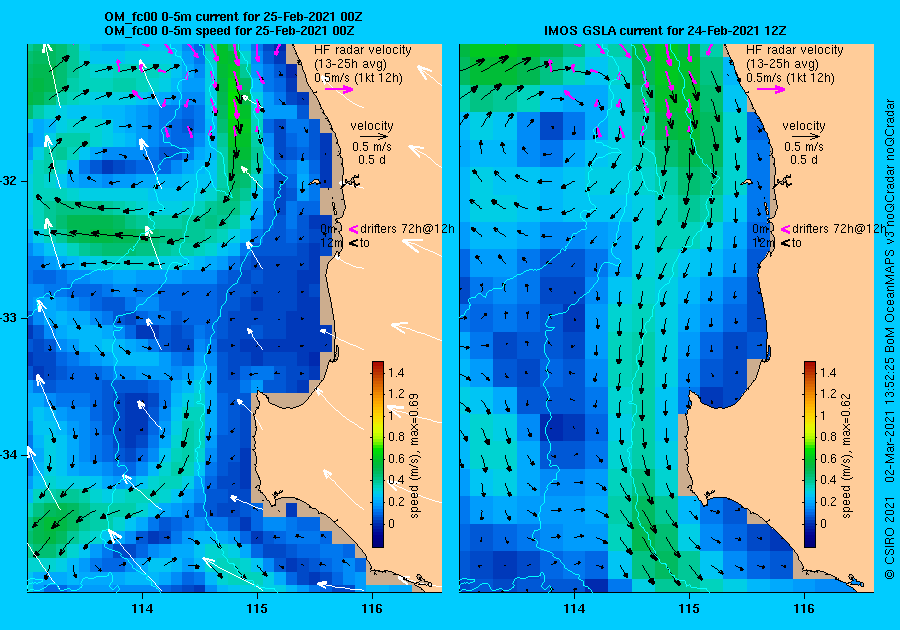Click the -32 latitude axis label

pyautogui.click(x=10, y=181)
